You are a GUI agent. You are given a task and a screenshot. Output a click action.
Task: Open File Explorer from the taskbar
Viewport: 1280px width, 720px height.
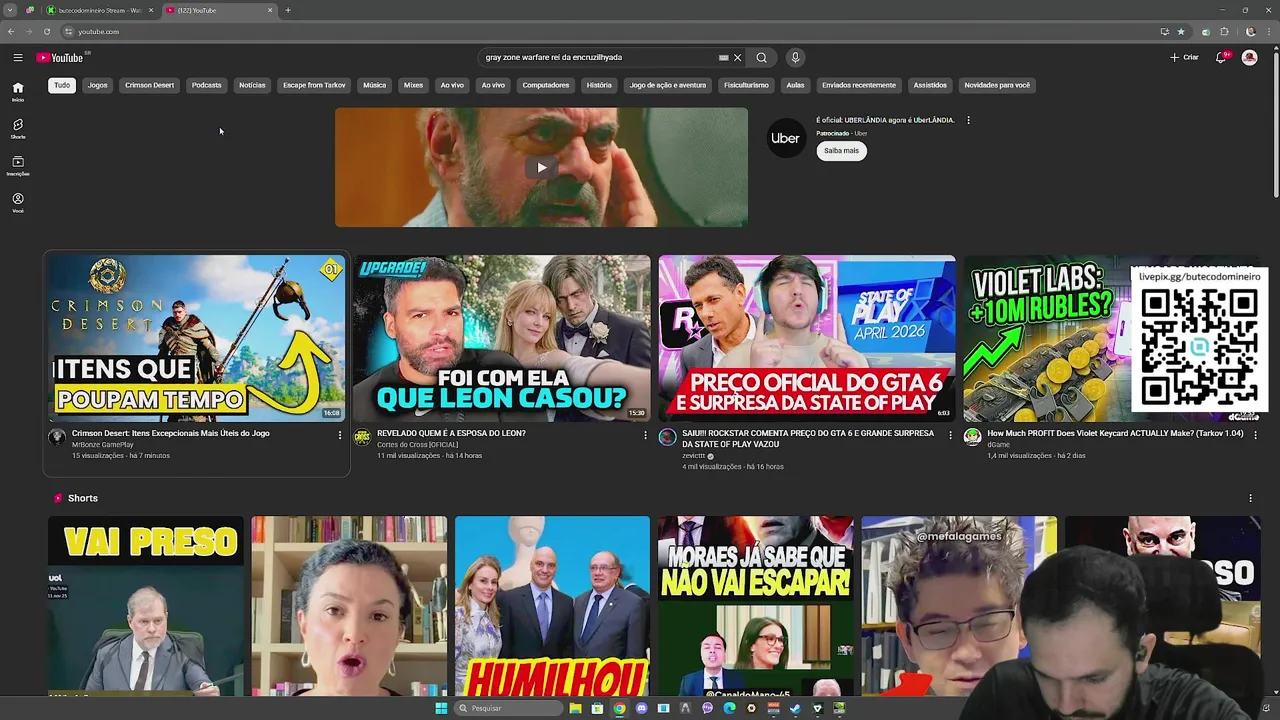tap(575, 708)
